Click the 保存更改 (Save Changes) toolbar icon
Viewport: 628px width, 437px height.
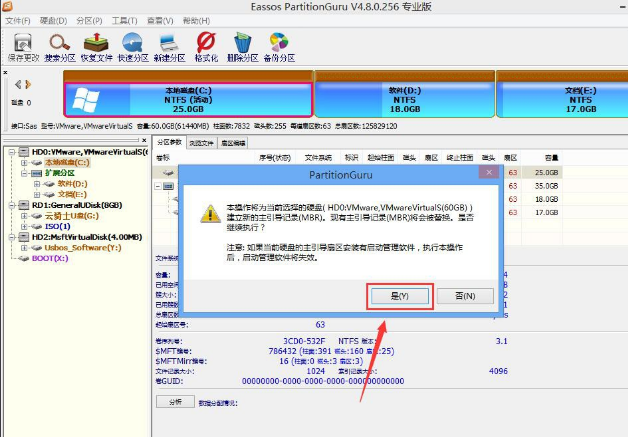(x=22, y=46)
